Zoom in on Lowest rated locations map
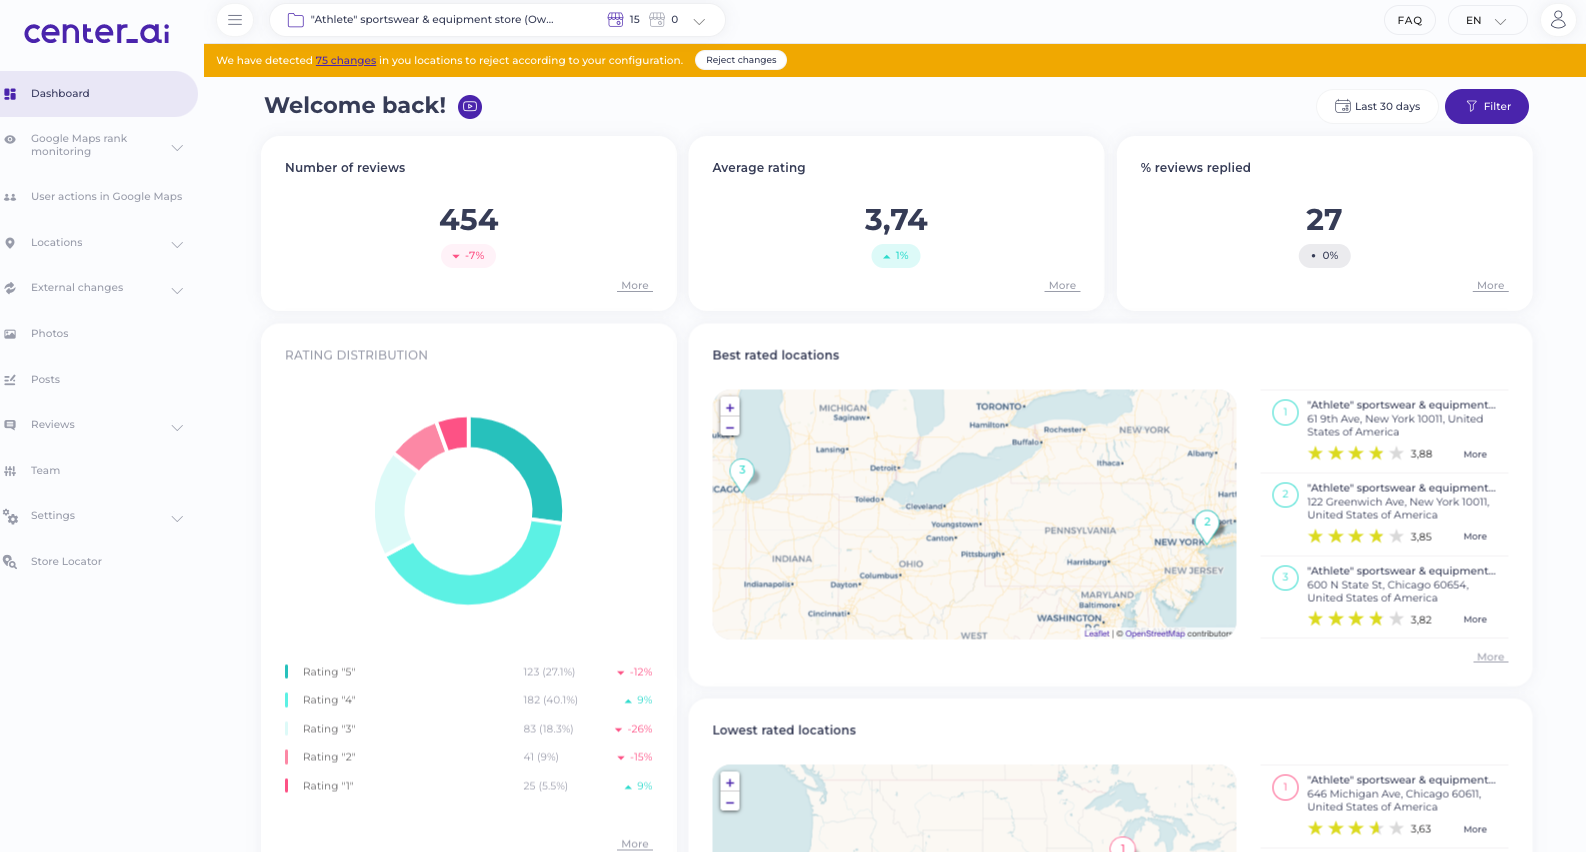Viewport: 1586px width, 852px height. click(730, 783)
